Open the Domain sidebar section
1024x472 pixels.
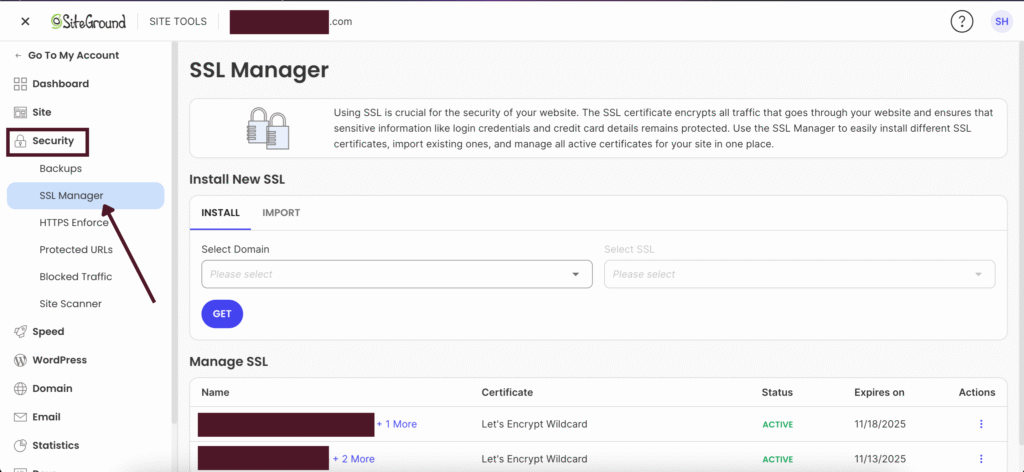tap(52, 388)
